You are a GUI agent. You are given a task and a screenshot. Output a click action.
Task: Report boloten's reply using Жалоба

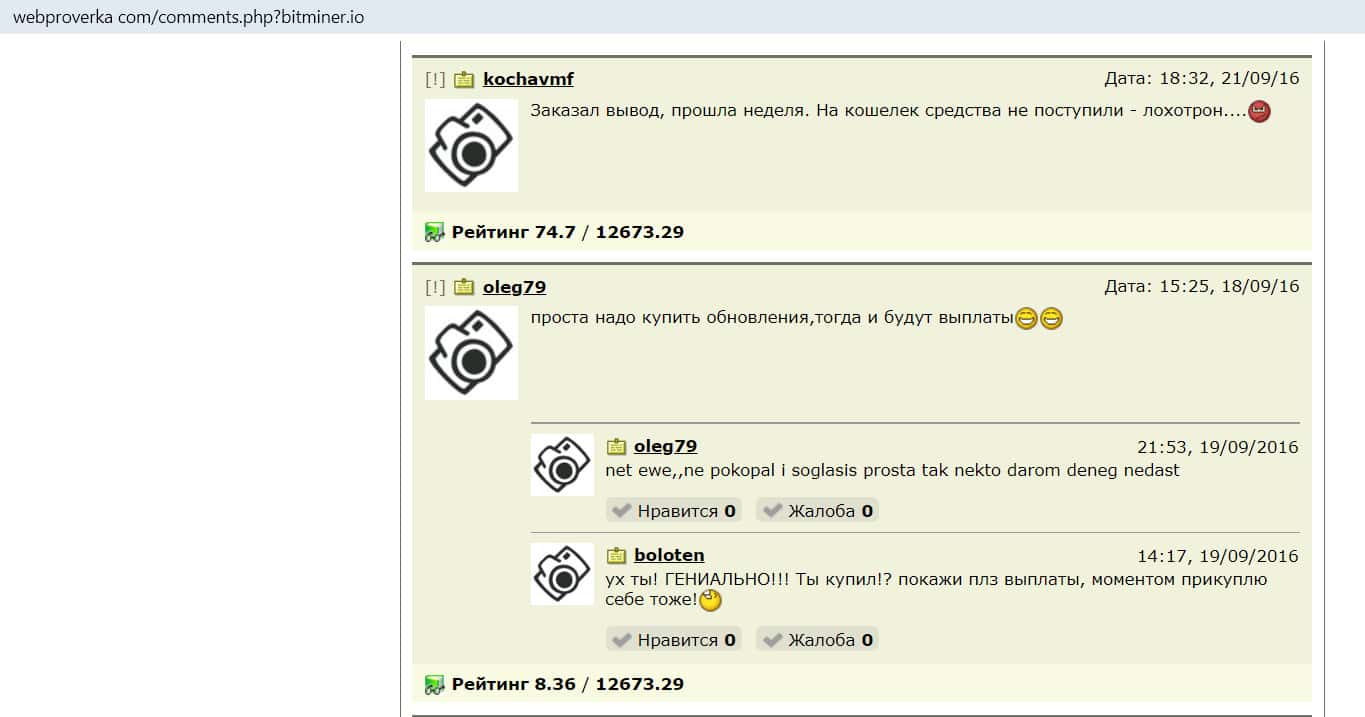coord(817,640)
